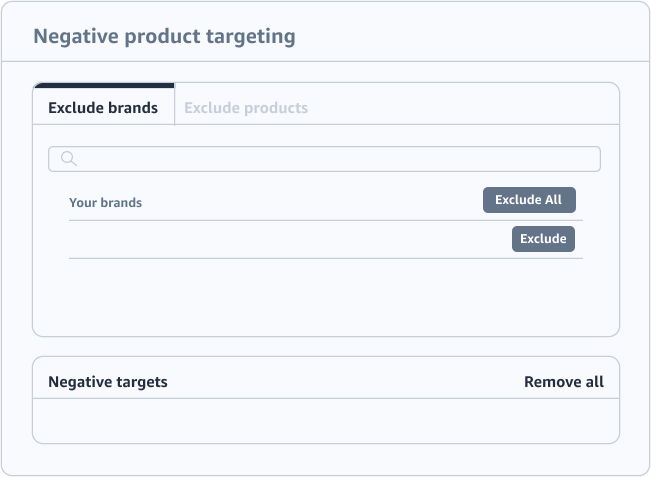Click the Exclude button in brand row
651x477 pixels.
coord(543,239)
